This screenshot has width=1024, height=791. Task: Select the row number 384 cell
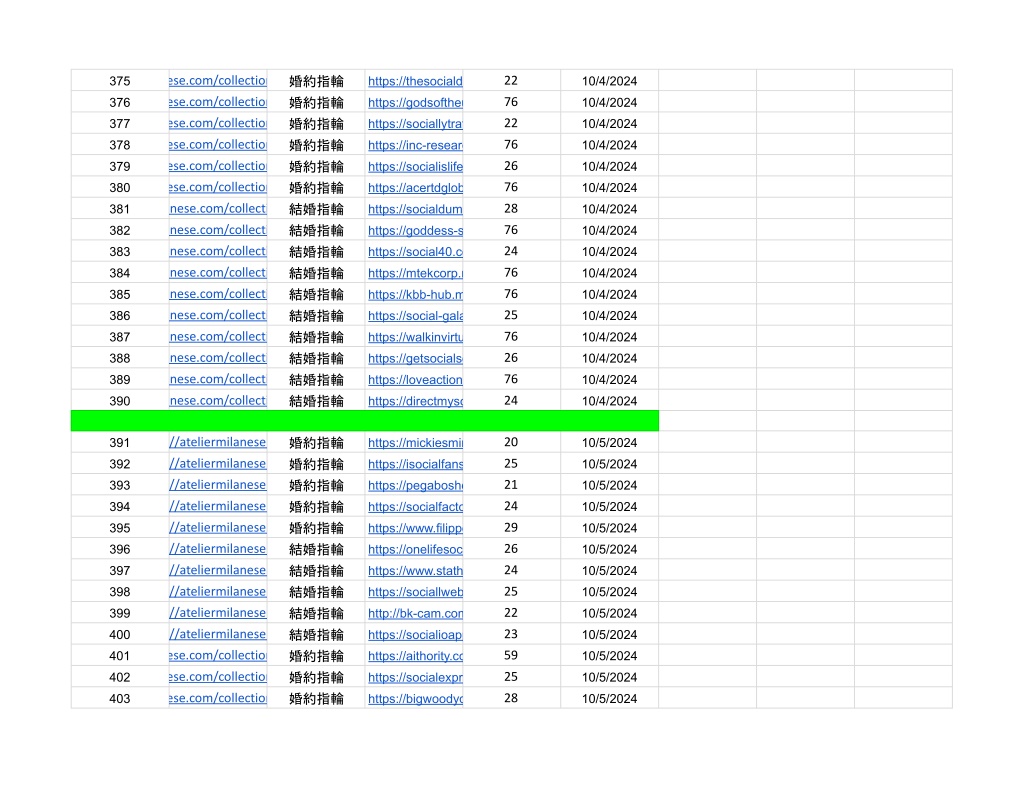click(120, 273)
